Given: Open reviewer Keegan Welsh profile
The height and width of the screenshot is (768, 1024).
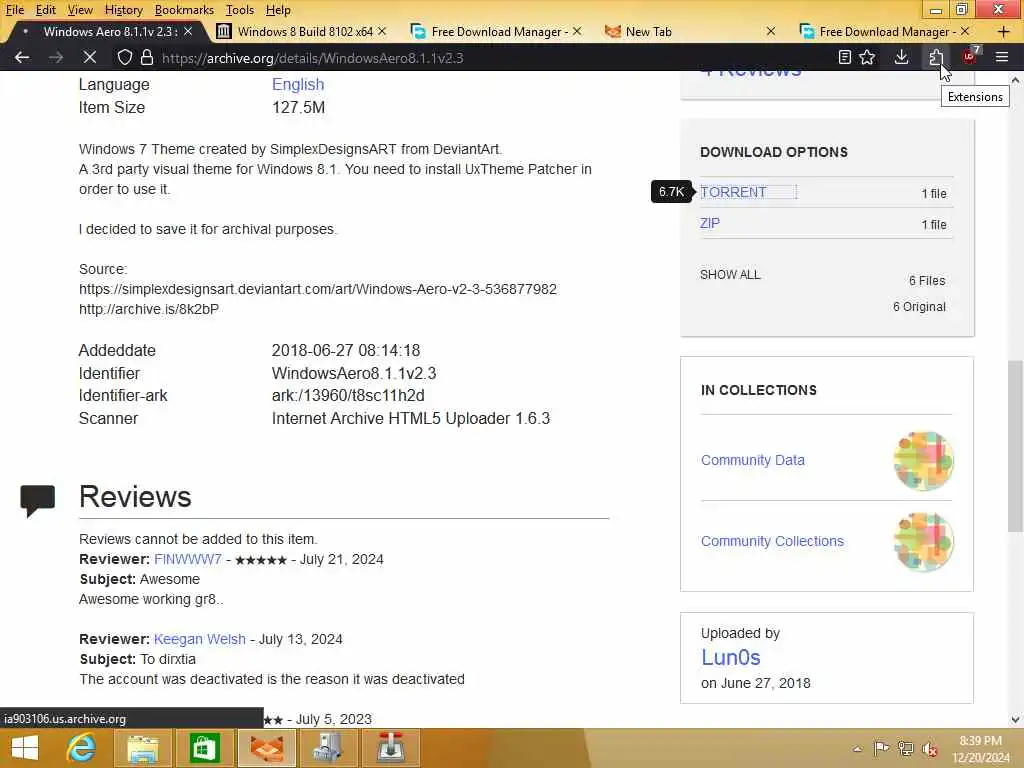Looking at the screenshot, I should coord(200,639).
